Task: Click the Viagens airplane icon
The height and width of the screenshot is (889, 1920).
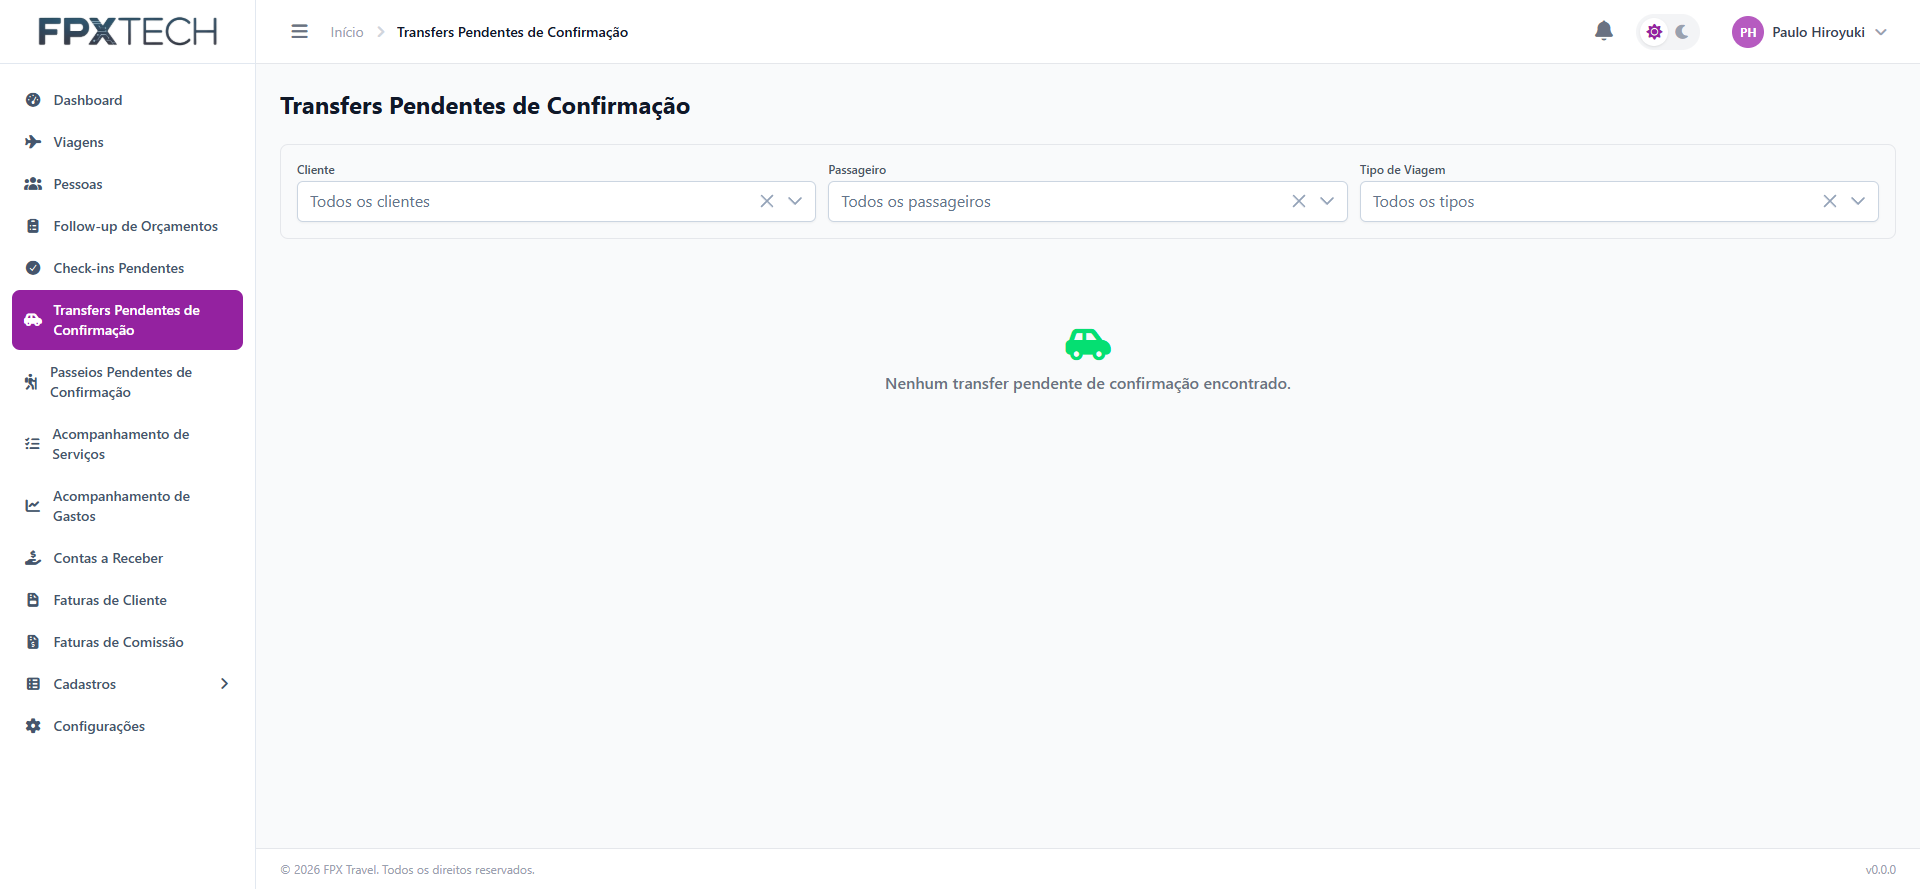Action: click(33, 142)
